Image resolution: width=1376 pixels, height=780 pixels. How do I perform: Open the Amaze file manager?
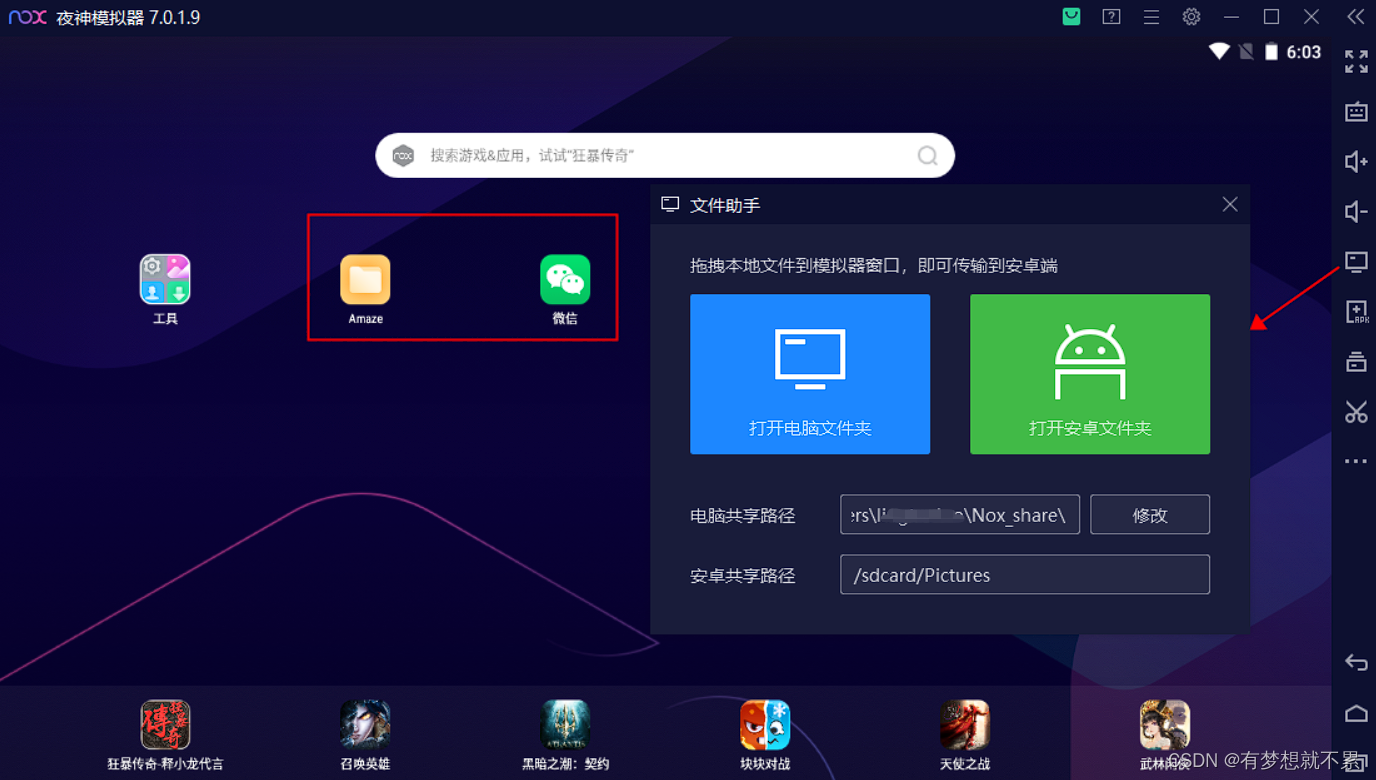(365, 280)
